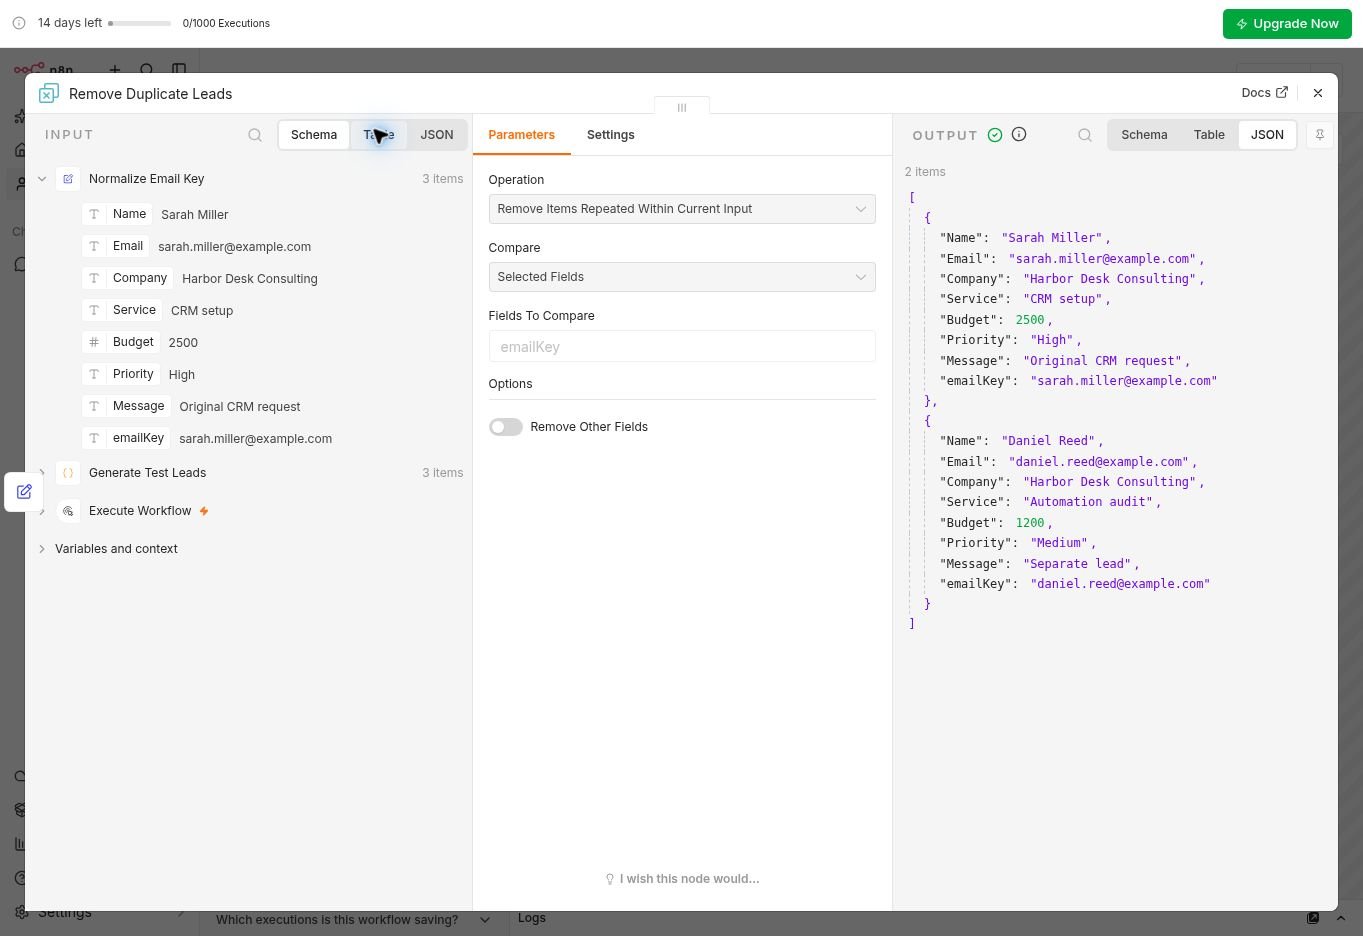This screenshot has height=936, width=1363.
Task: Collapse the Normalize Email Key section
Action: (x=42, y=179)
